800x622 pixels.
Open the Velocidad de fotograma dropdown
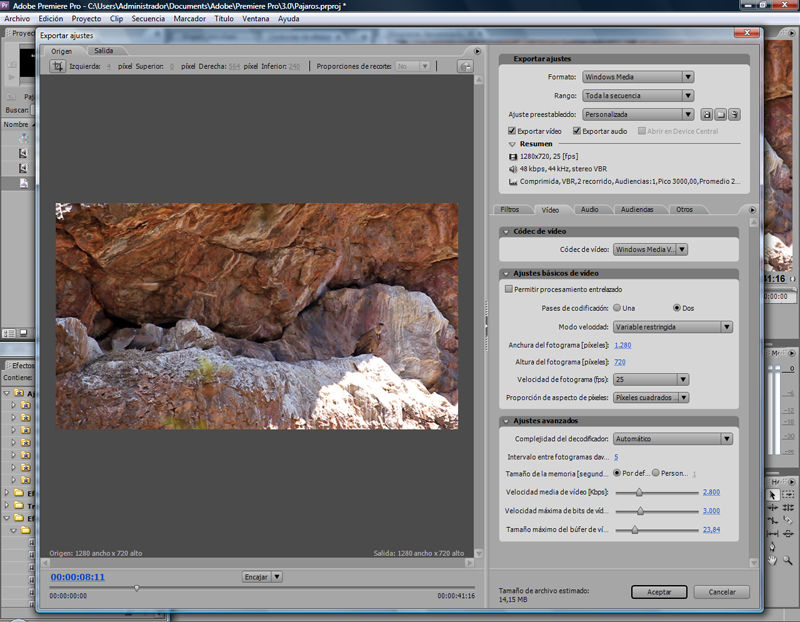(x=651, y=379)
